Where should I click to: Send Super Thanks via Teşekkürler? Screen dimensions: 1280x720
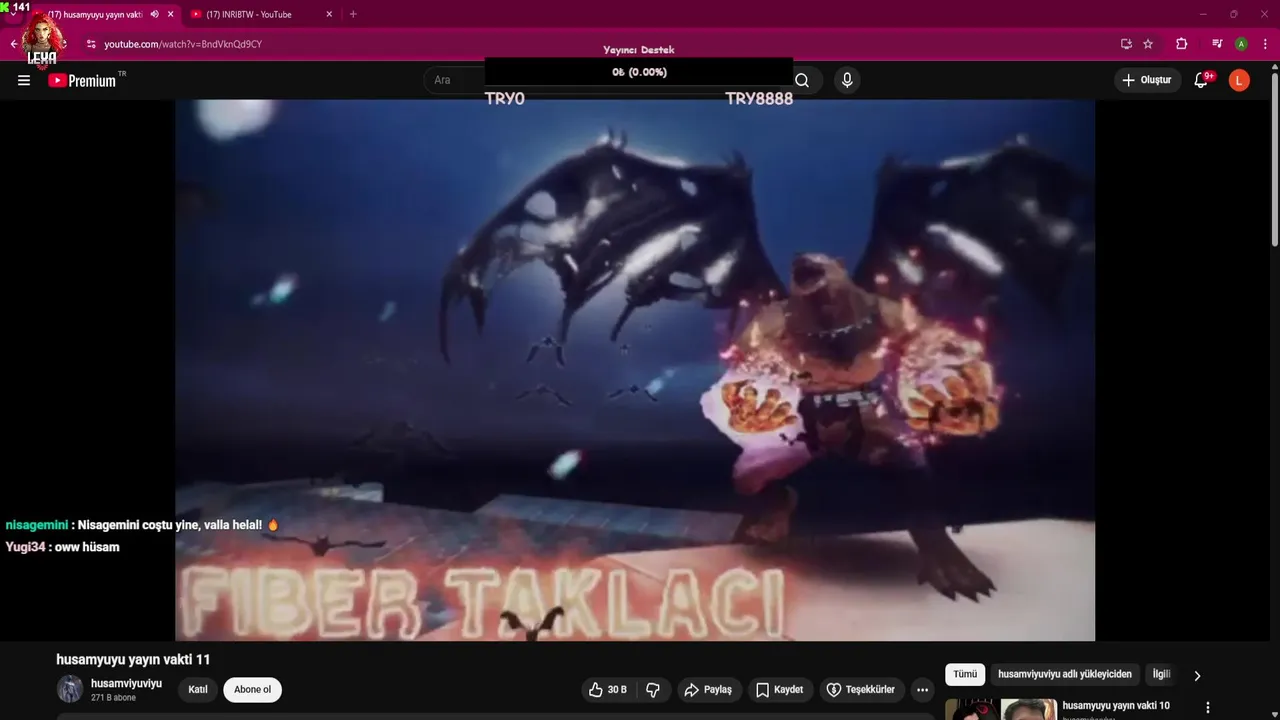[x=861, y=689]
